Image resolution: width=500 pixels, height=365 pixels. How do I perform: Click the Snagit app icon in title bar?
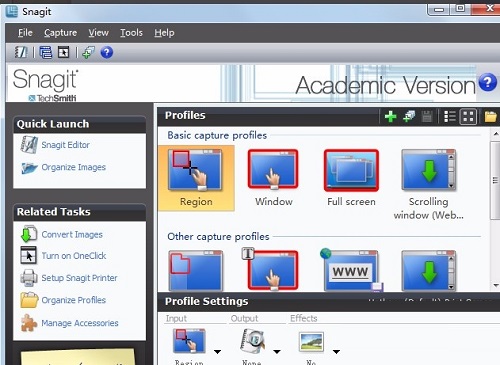pos(12,11)
